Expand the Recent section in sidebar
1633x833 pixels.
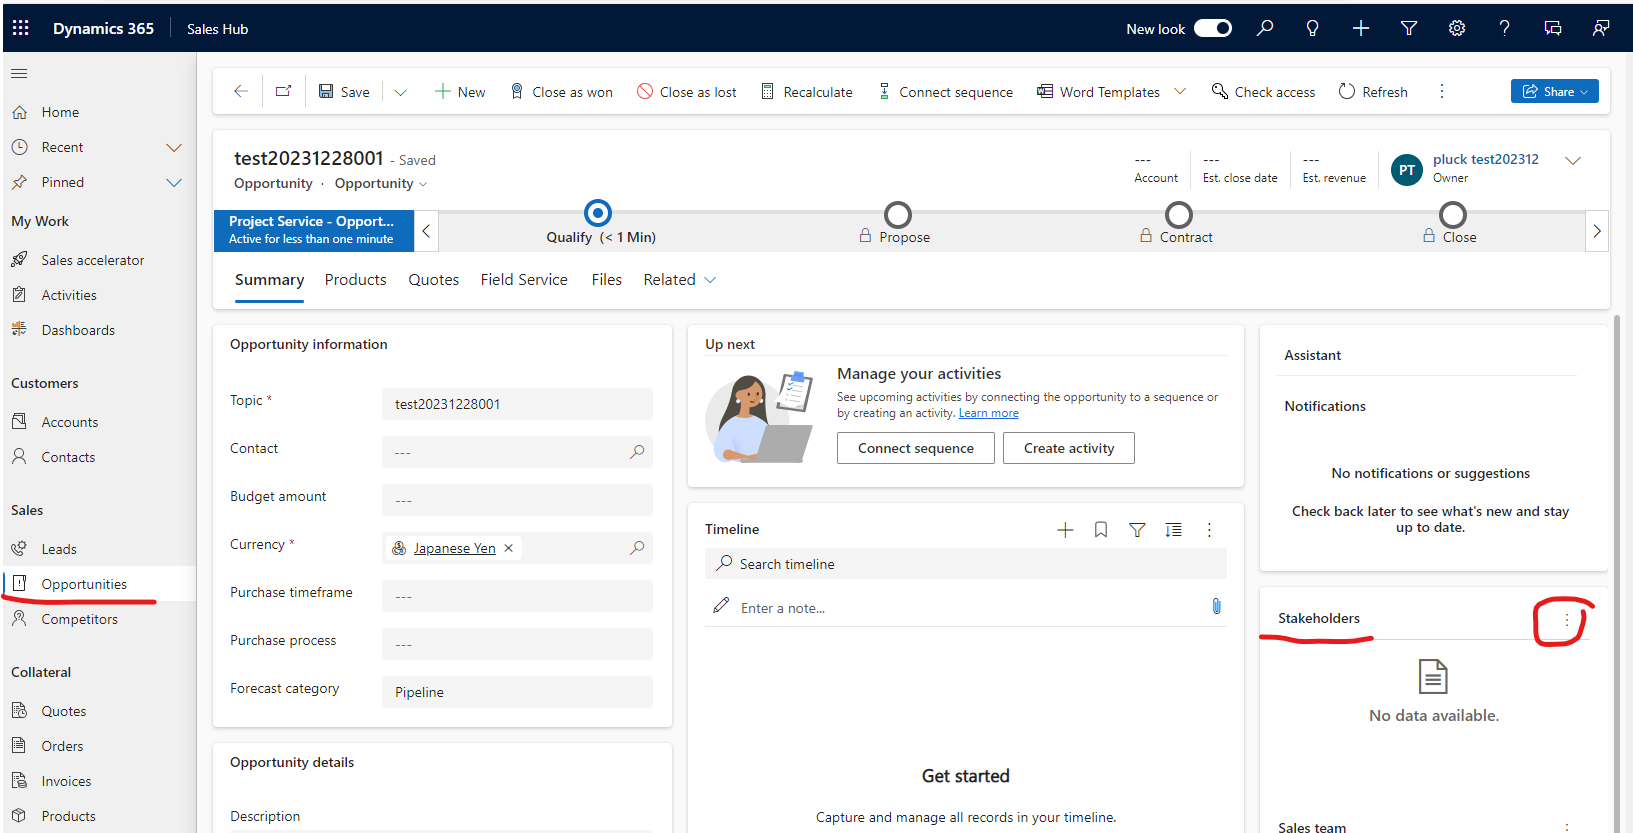174,147
